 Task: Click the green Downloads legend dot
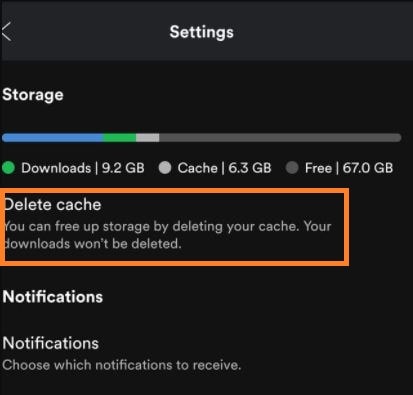click(x=8, y=168)
